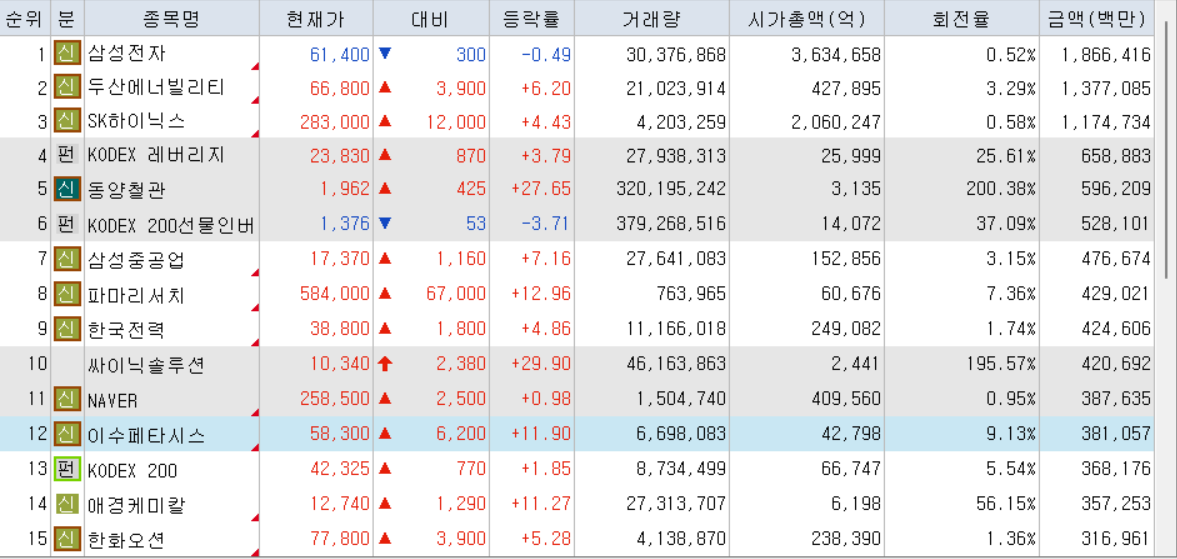Select stock name 한국전력
Viewport: 1177px width, 559px height.
[x=124, y=329]
